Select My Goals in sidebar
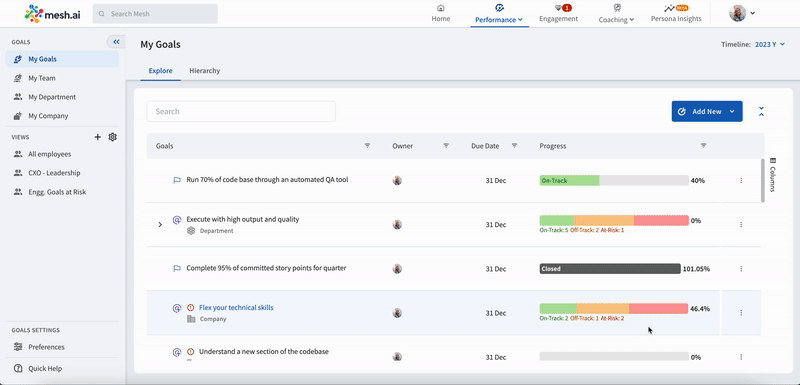 [x=62, y=59]
